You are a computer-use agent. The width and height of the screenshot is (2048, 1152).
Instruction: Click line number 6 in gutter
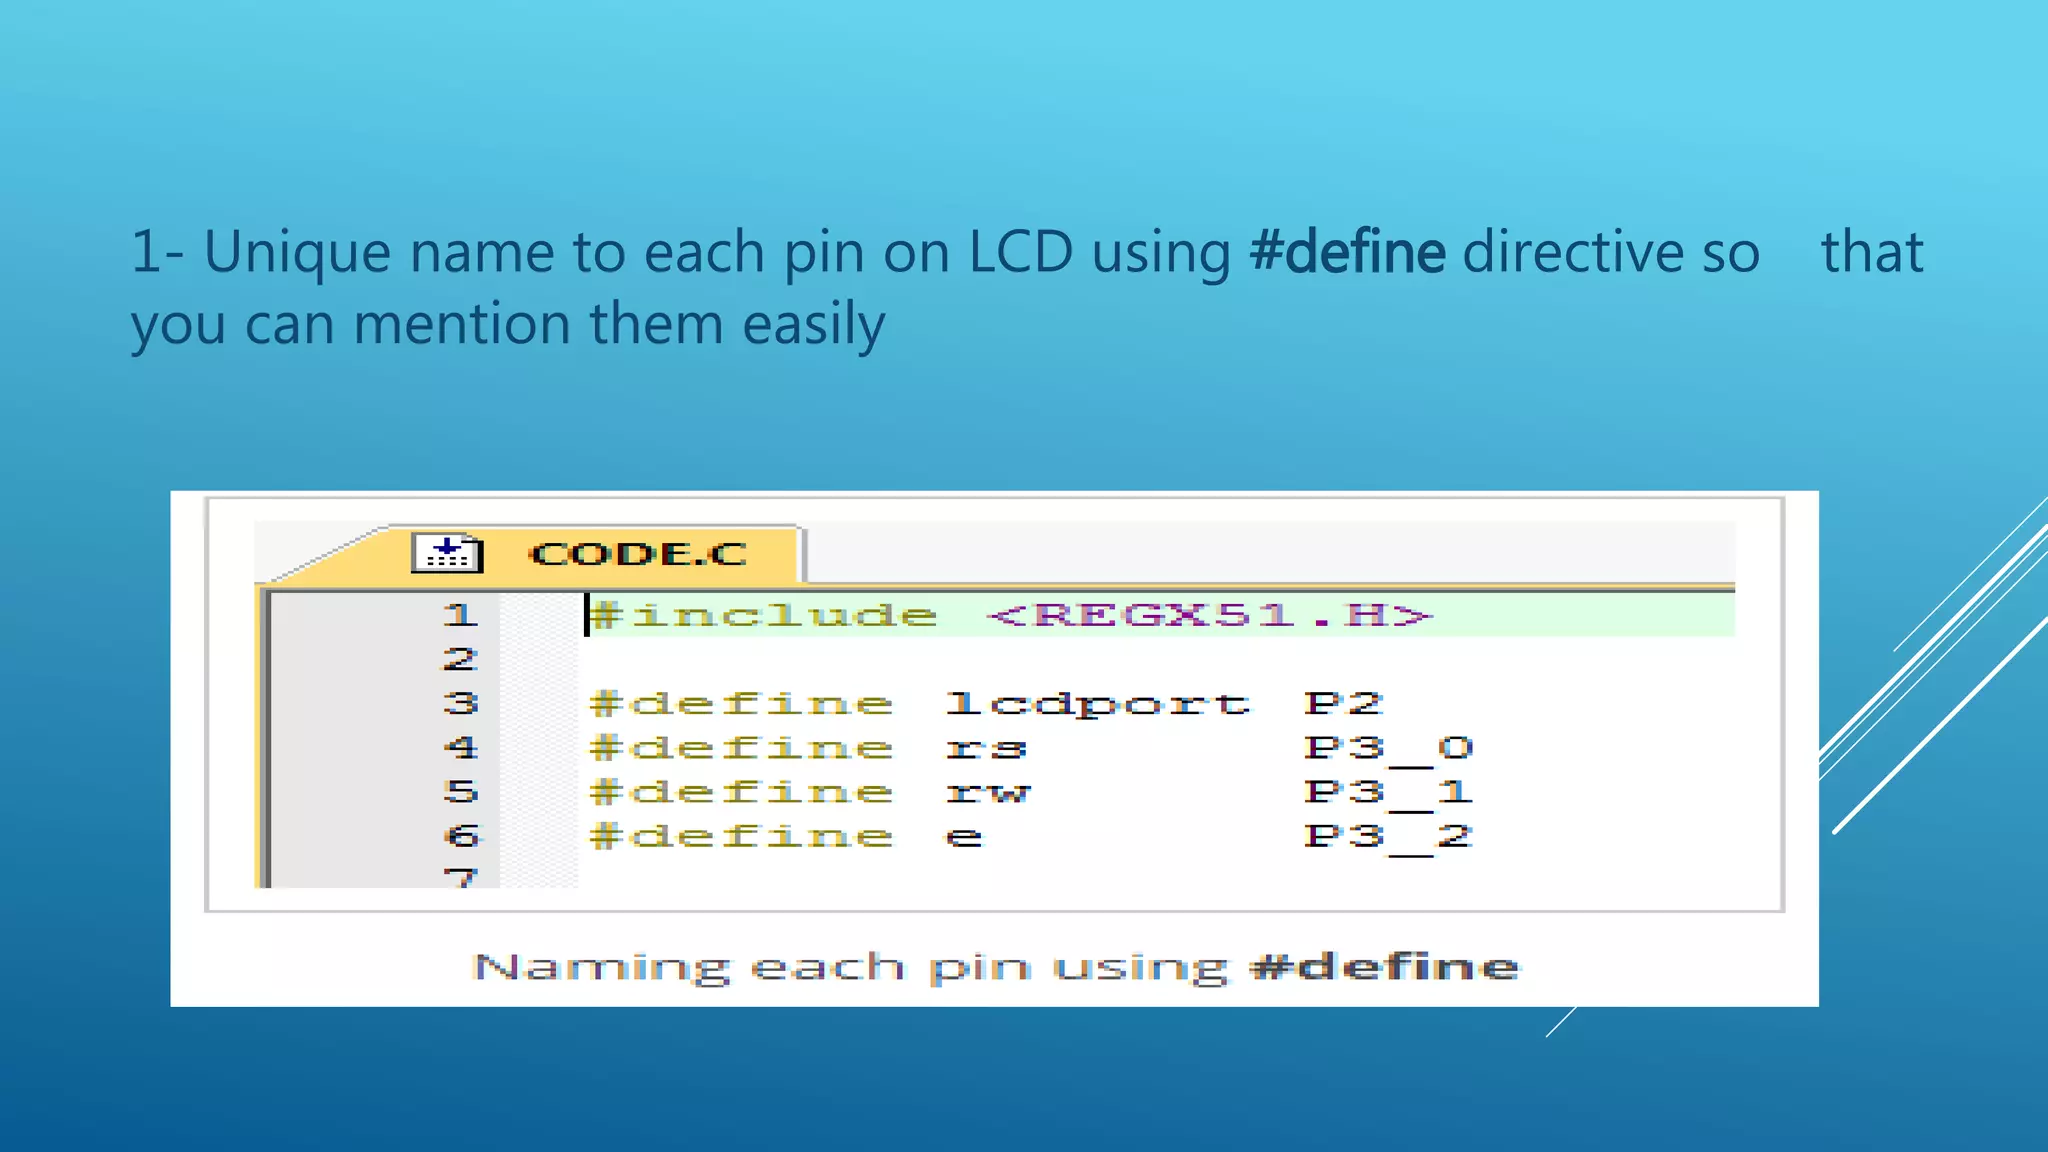tap(461, 835)
